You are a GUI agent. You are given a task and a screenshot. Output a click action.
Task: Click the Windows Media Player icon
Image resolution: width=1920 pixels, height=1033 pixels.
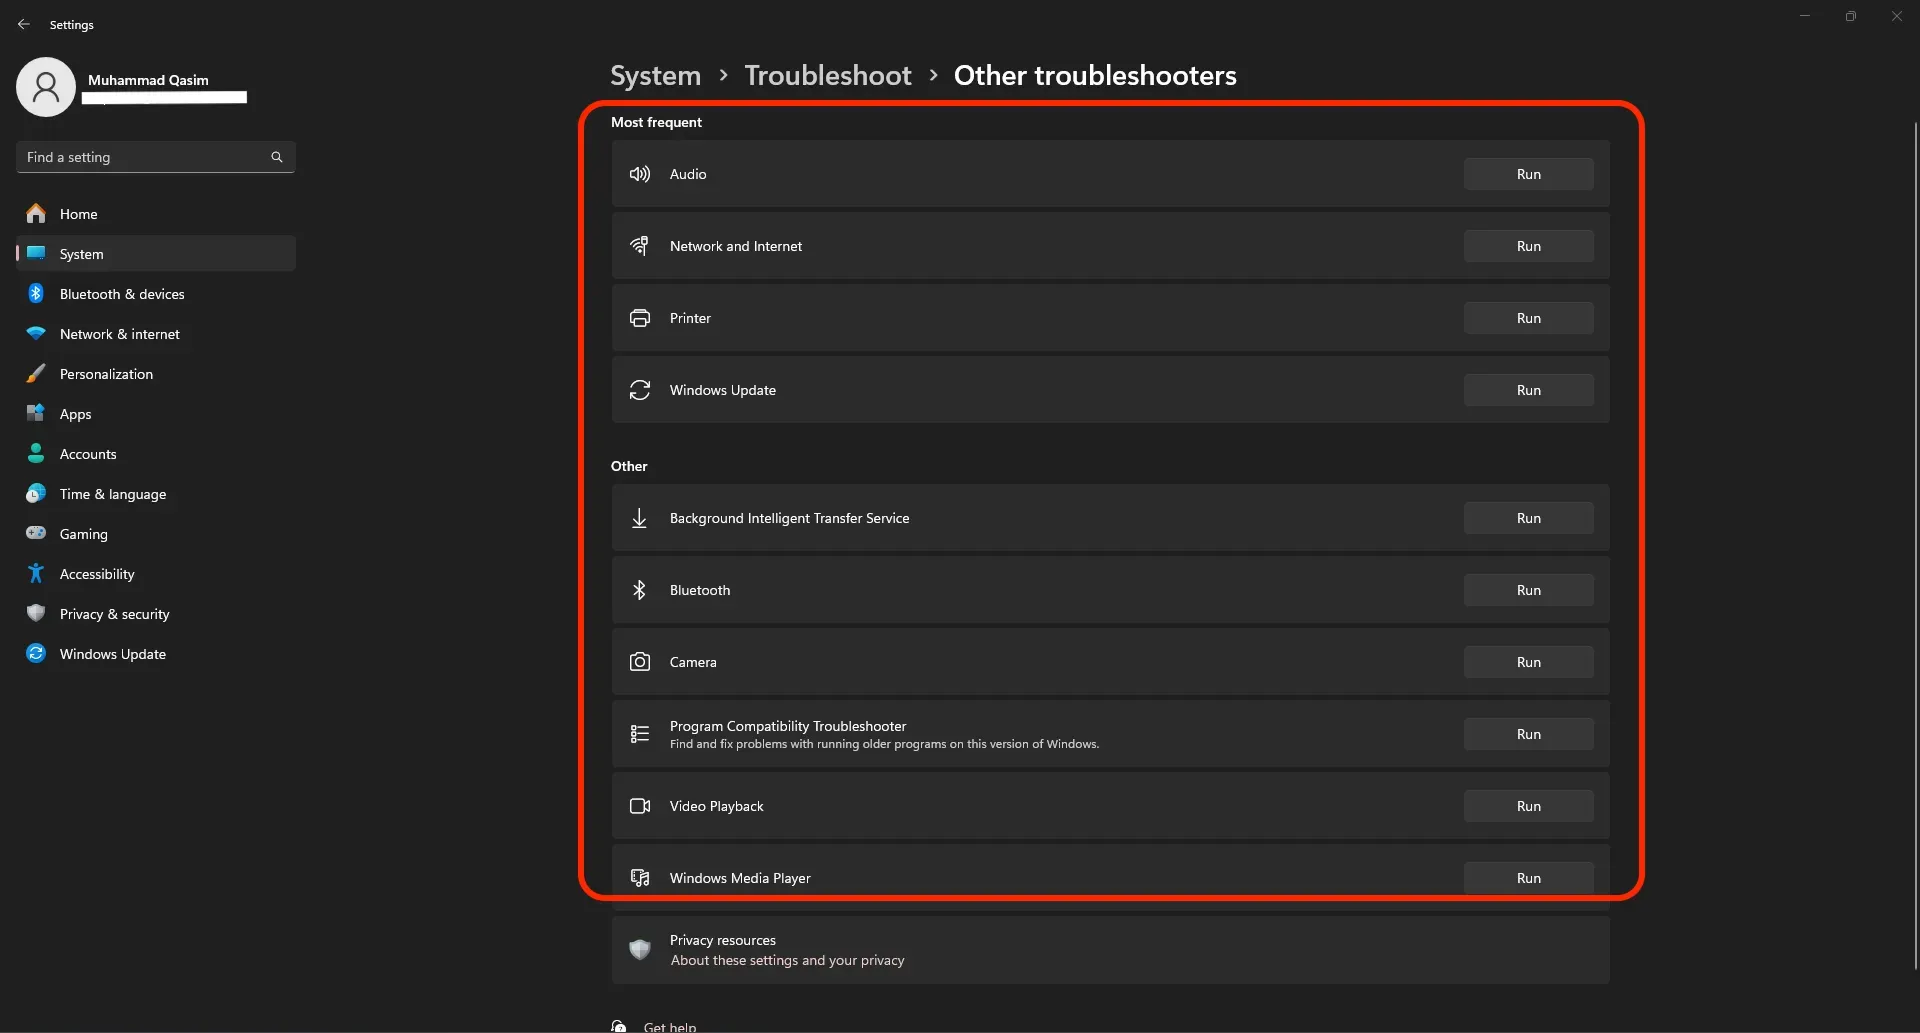click(x=640, y=878)
